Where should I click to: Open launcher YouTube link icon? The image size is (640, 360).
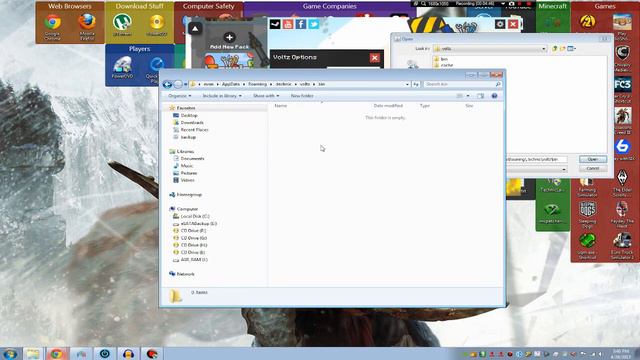point(288,24)
